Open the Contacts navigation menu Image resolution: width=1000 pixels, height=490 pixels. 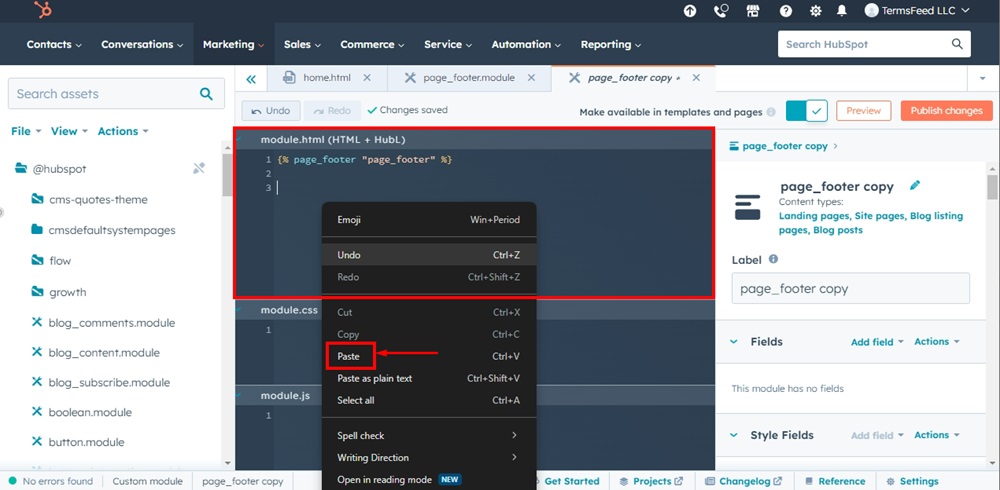pyautogui.click(x=54, y=44)
